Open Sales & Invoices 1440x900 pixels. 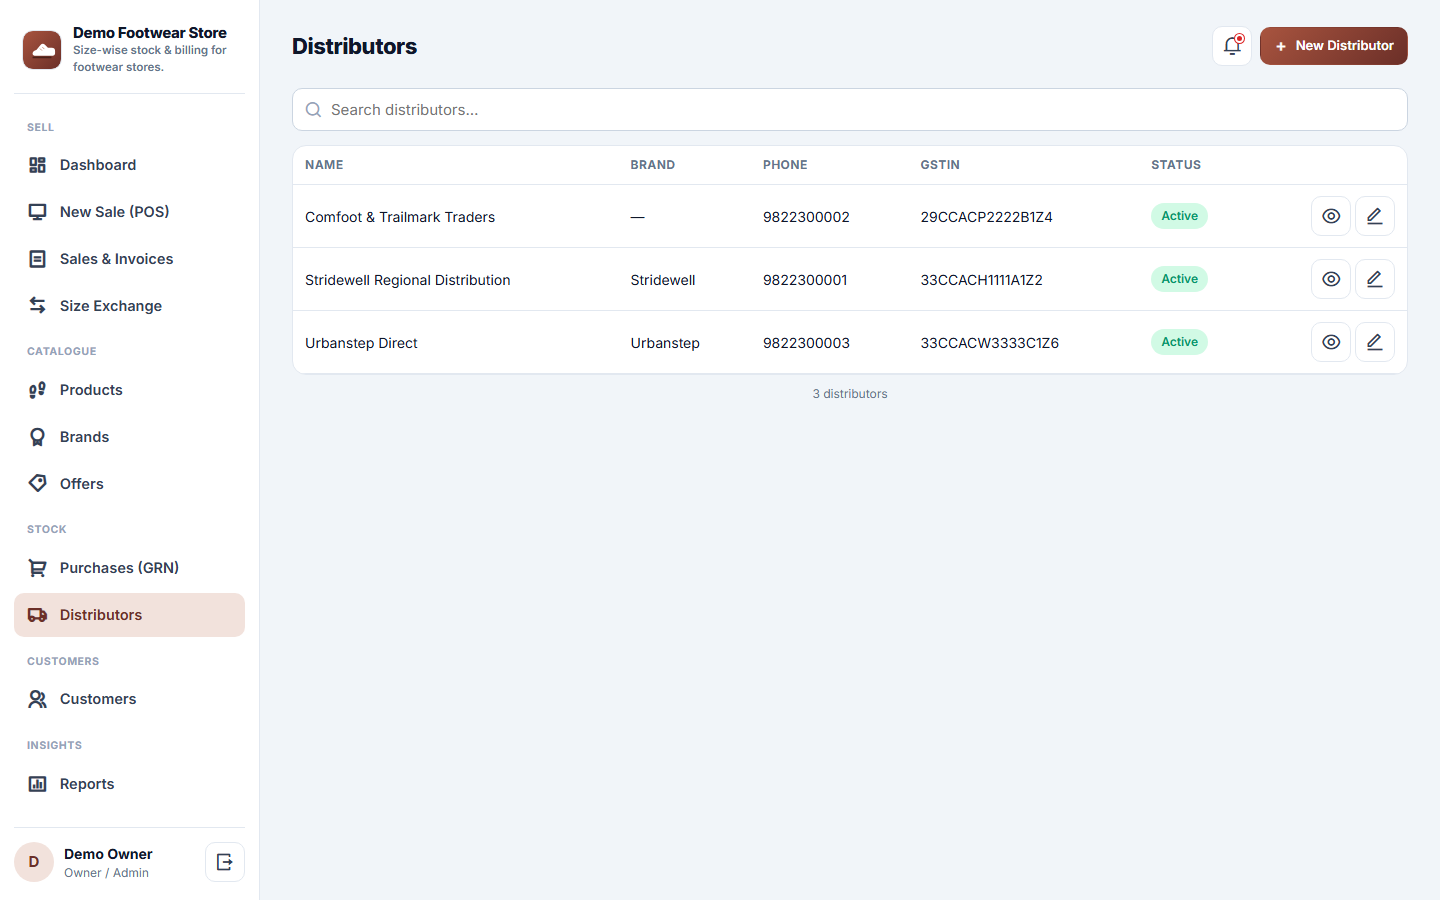point(129,259)
